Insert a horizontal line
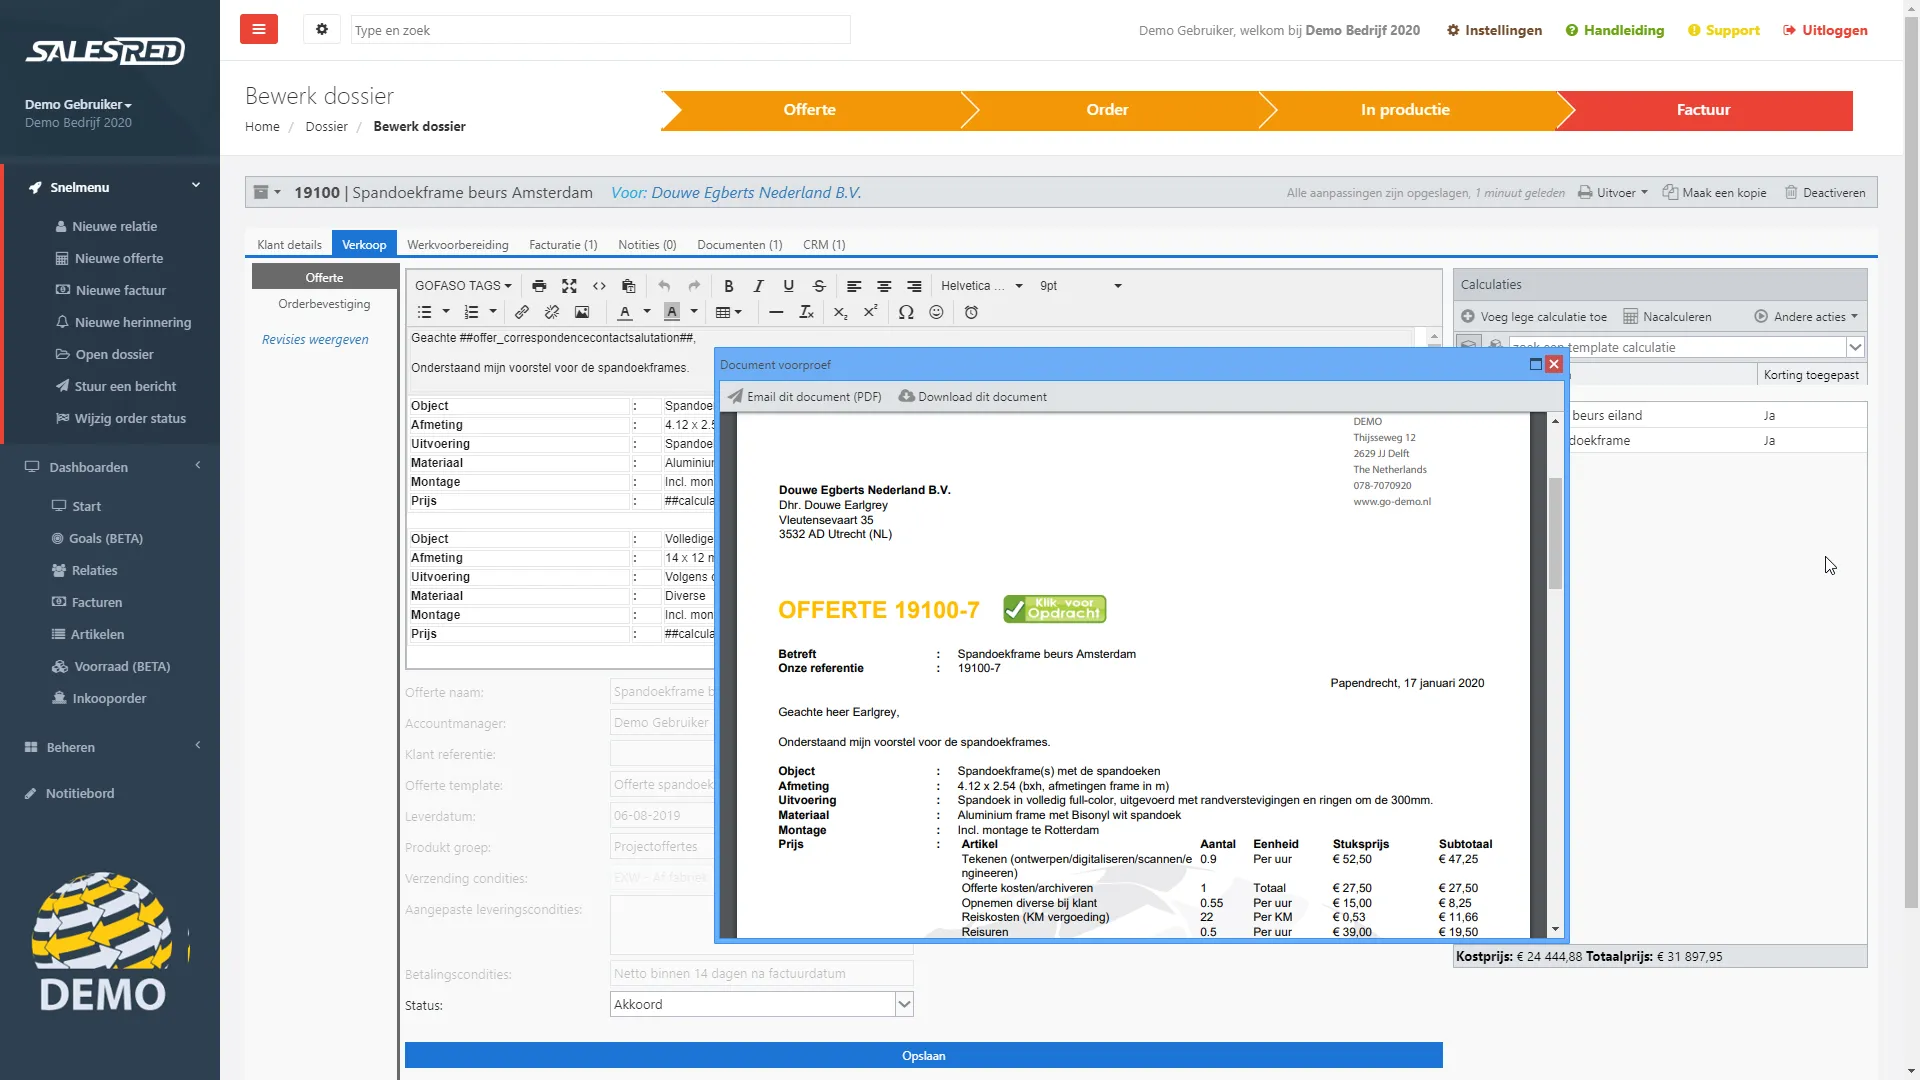Screen dimensions: 1920x1080 pyautogui.click(x=776, y=313)
